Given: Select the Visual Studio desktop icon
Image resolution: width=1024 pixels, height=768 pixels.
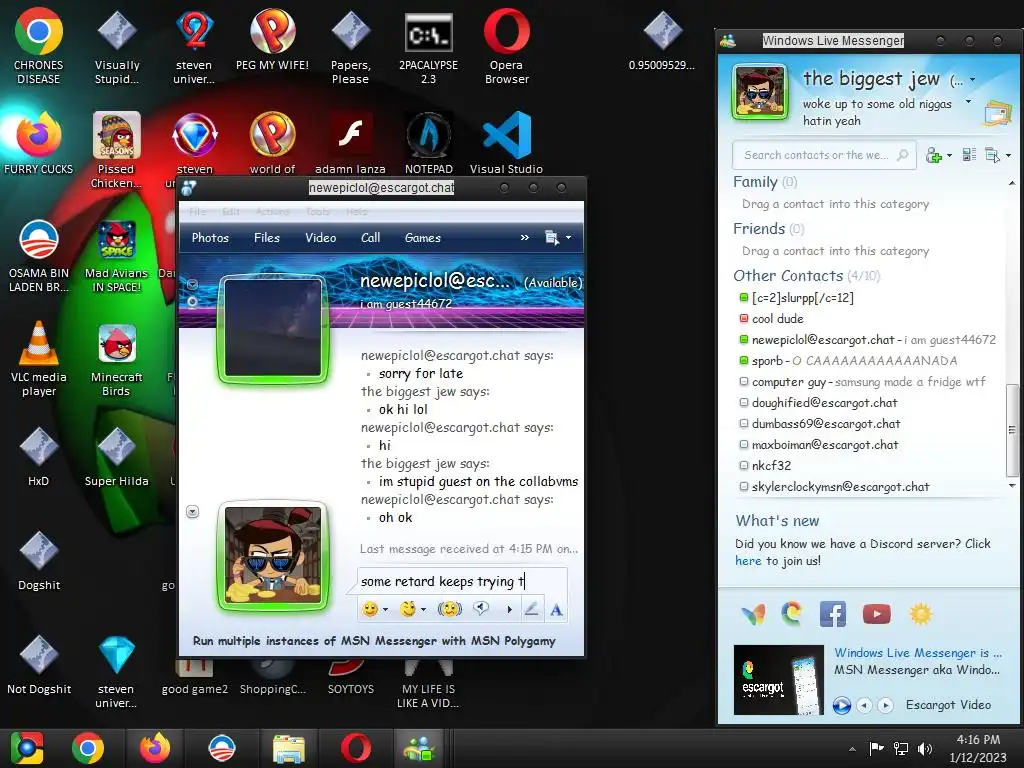Looking at the screenshot, I should tap(506, 143).
